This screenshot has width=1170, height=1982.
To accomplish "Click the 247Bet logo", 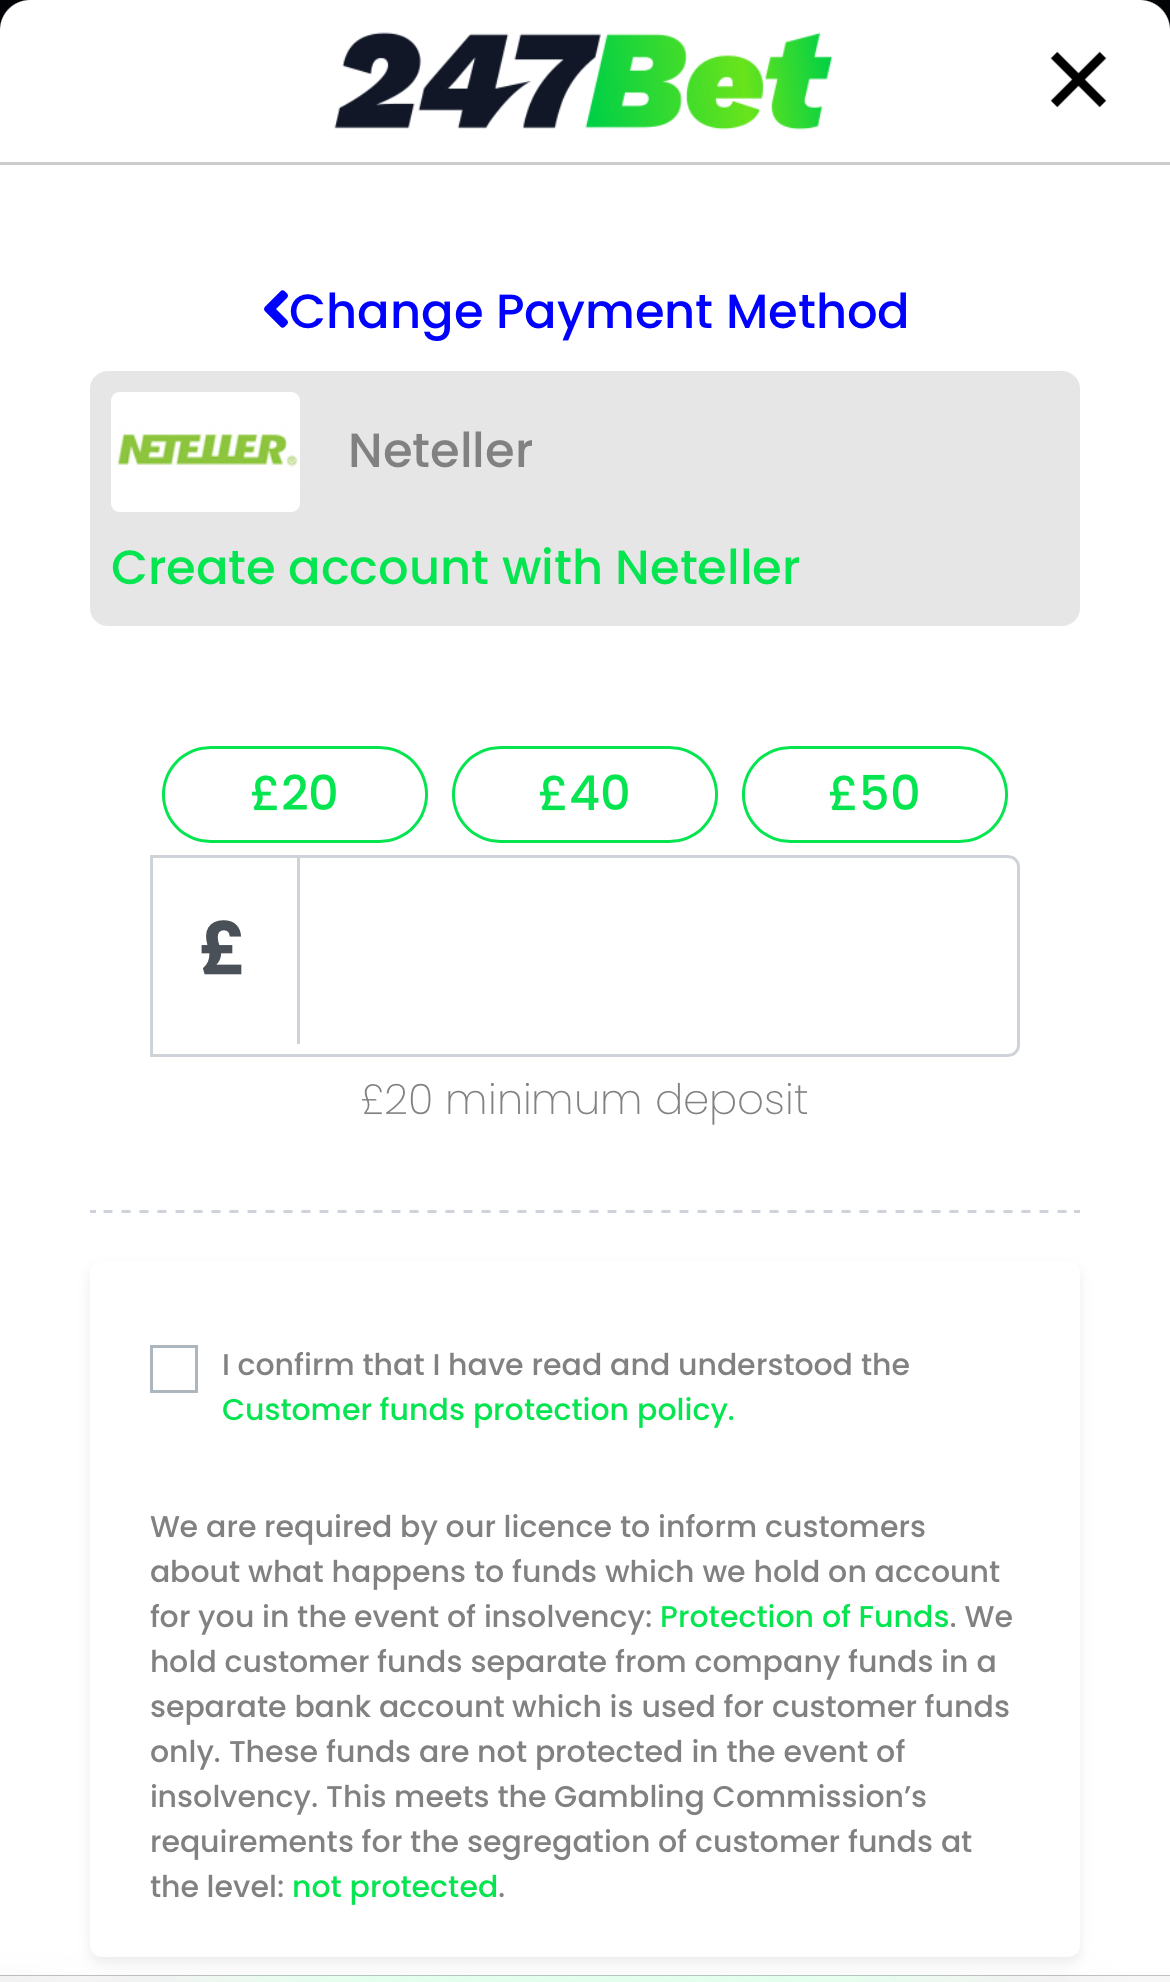I will coord(583,81).
